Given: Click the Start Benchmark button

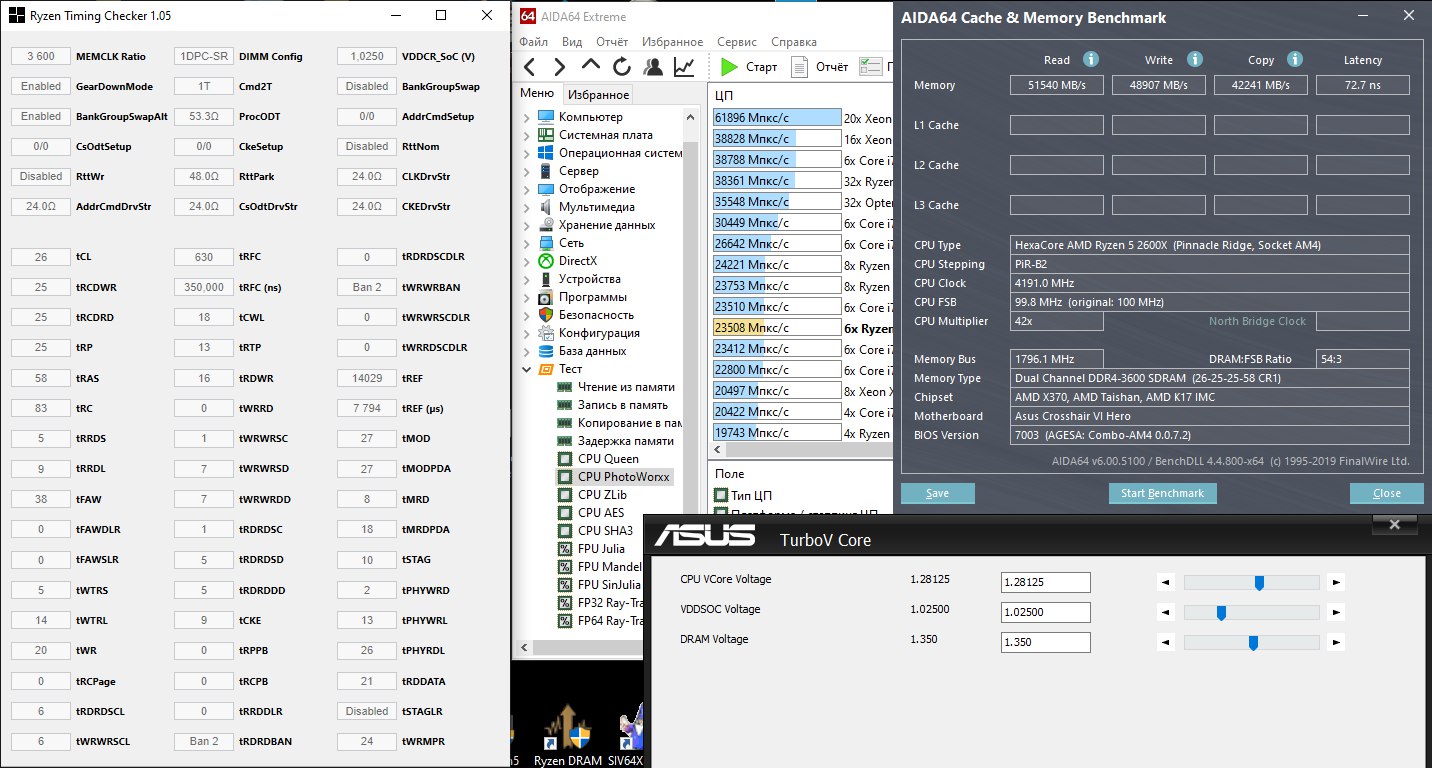Looking at the screenshot, I should (1162, 493).
